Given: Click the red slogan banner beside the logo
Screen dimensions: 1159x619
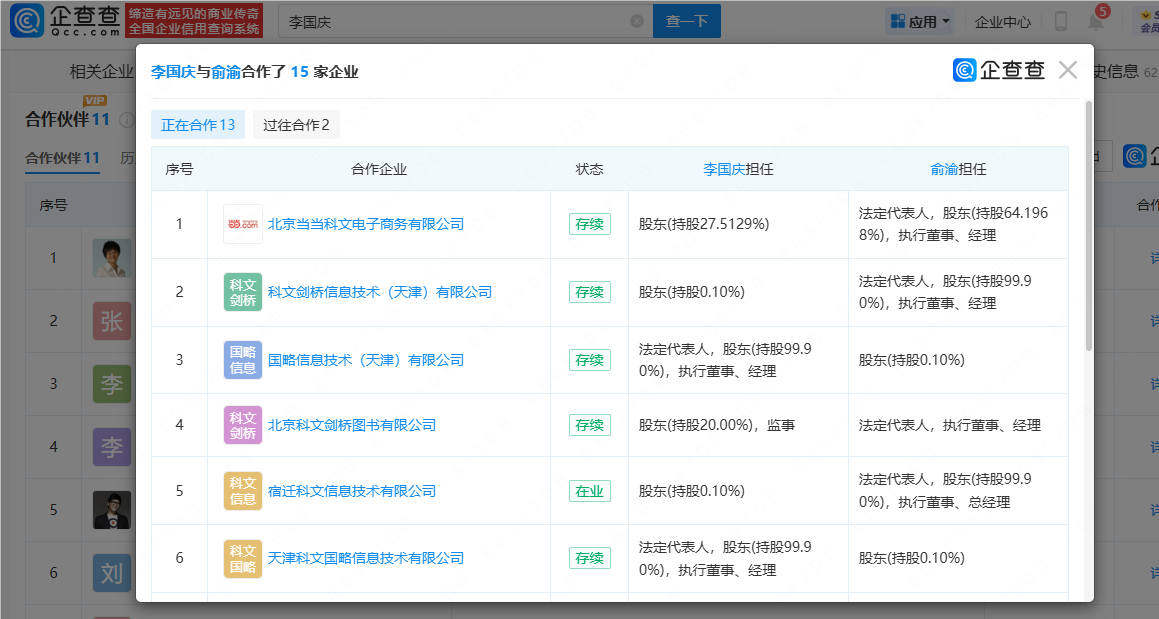Looking at the screenshot, I should coord(194,21).
